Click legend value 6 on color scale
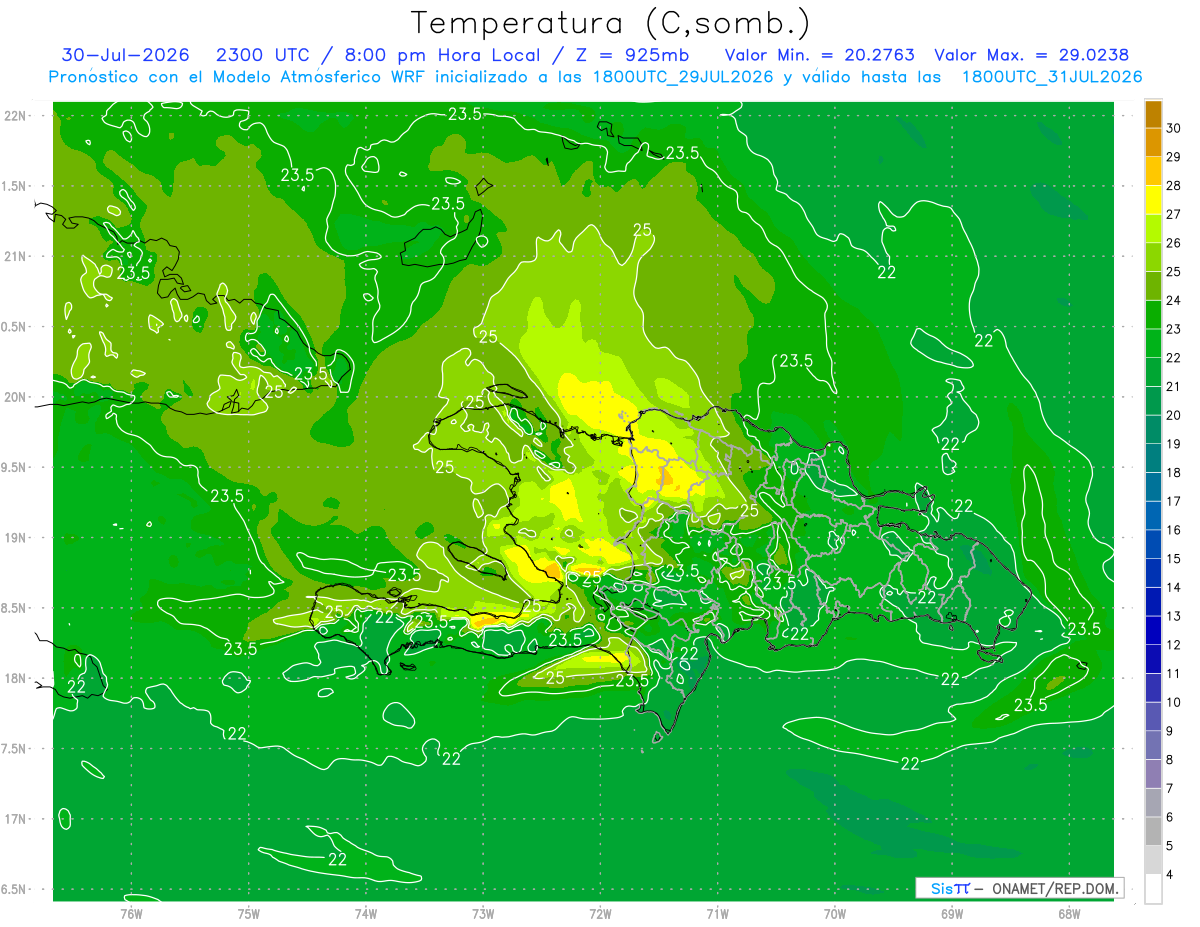The height and width of the screenshot is (927, 1200). (1171, 817)
